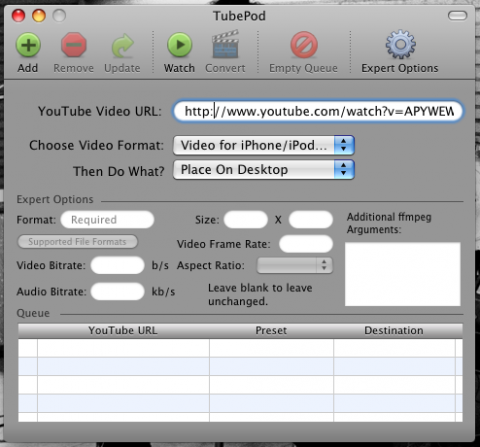The image size is (480, 447).
Task: Click the red close window button
Action: coord(18,15)
